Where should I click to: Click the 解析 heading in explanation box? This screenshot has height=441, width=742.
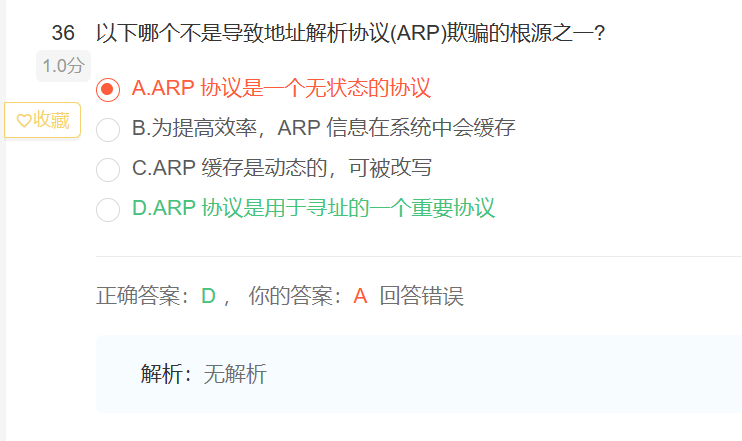tap(163, 374)
